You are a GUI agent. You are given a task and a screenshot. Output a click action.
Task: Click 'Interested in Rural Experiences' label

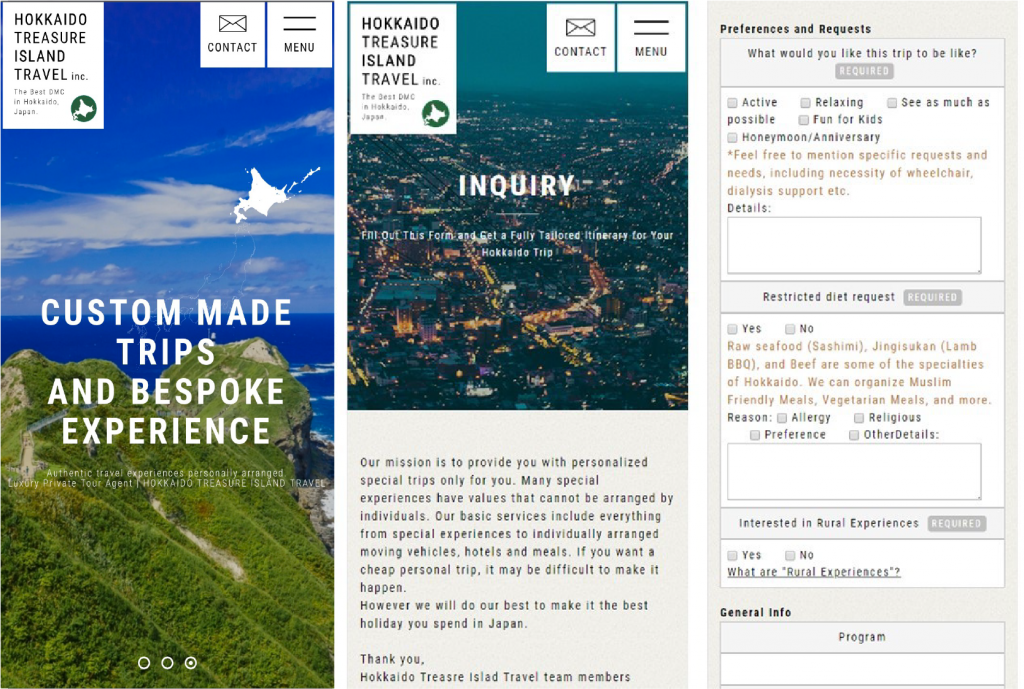[829, 523]
